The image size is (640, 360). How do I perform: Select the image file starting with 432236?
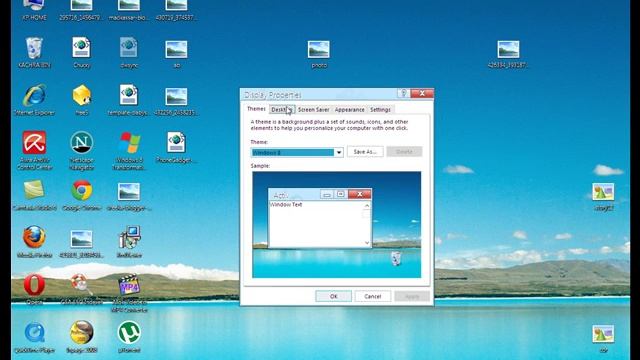tap(176, 101)
